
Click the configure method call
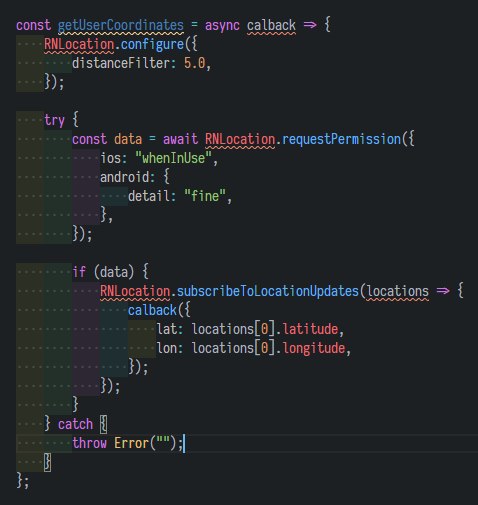[x=152, y=45]
